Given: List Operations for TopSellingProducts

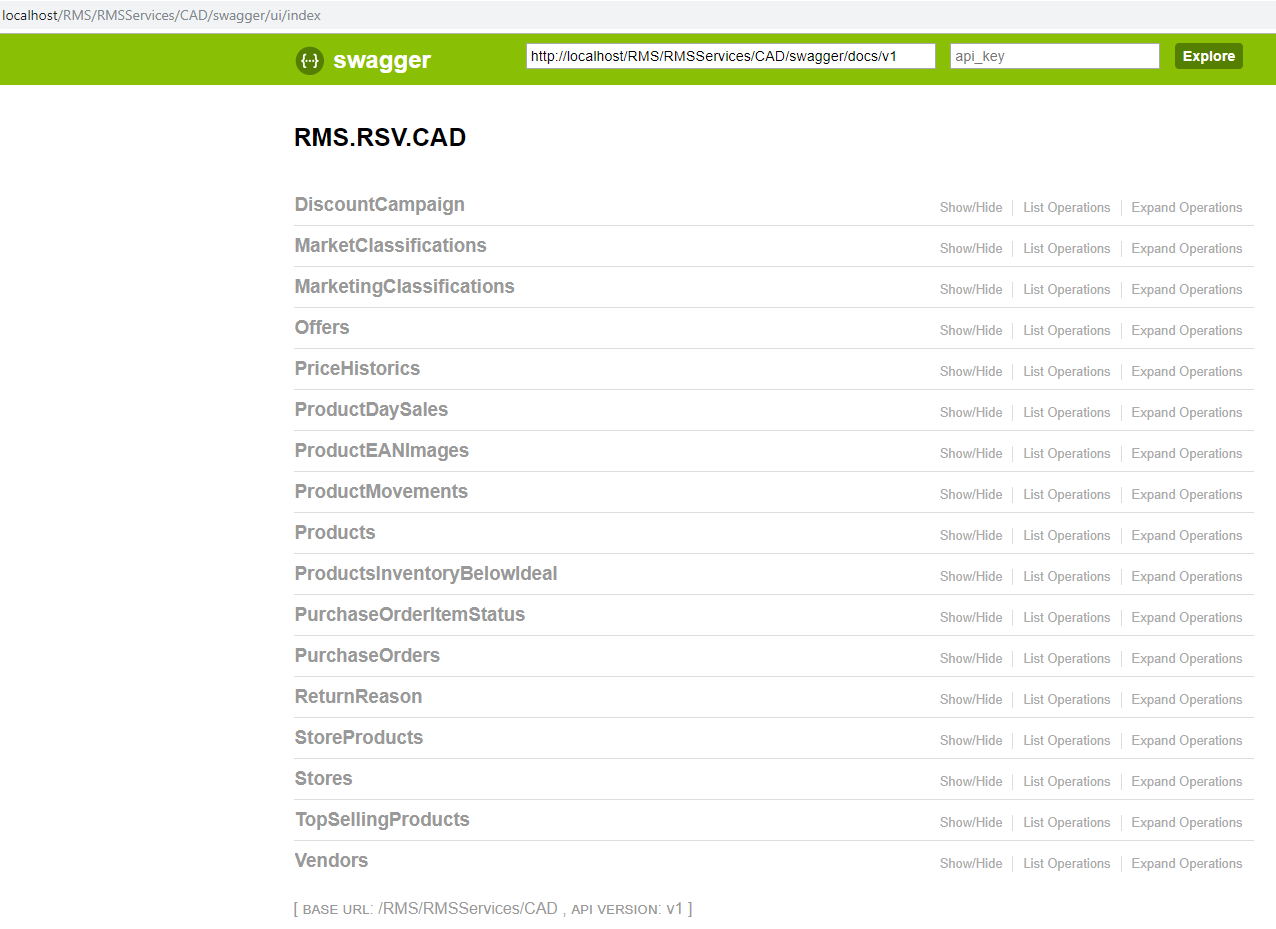Looking at the screenshot, I should (x=1066, y=823).
